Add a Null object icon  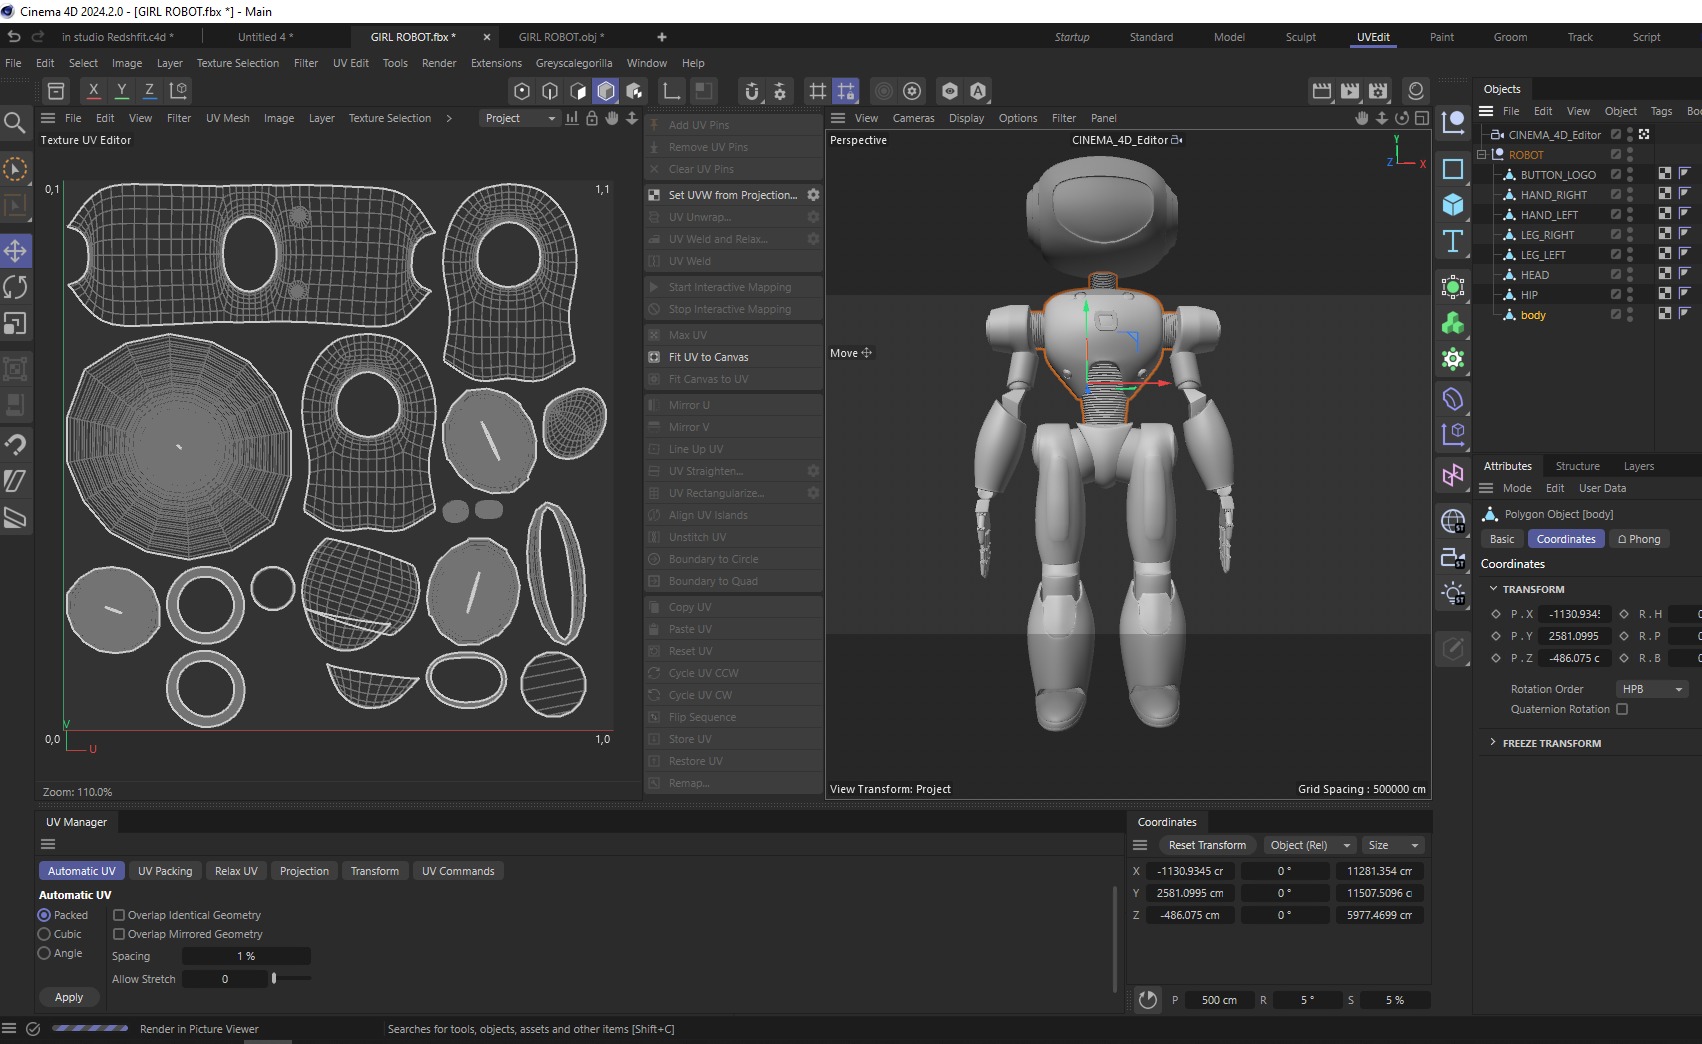[1453, 123]
